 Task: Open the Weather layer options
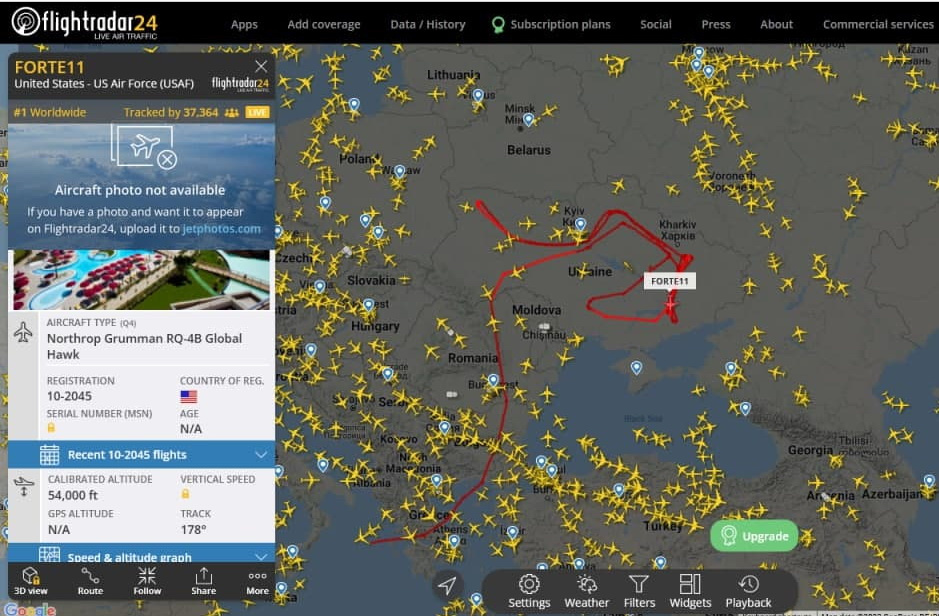[x=587, y=591]
